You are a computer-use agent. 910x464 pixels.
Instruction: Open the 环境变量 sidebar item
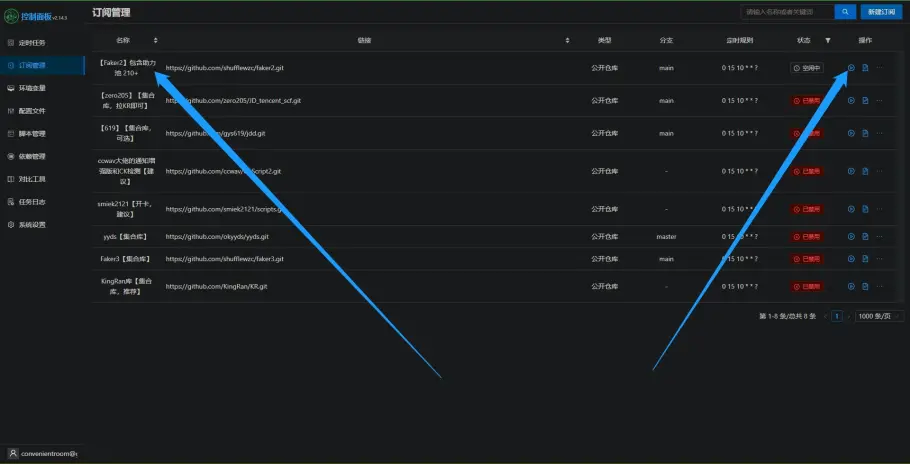tap(32, 88)
